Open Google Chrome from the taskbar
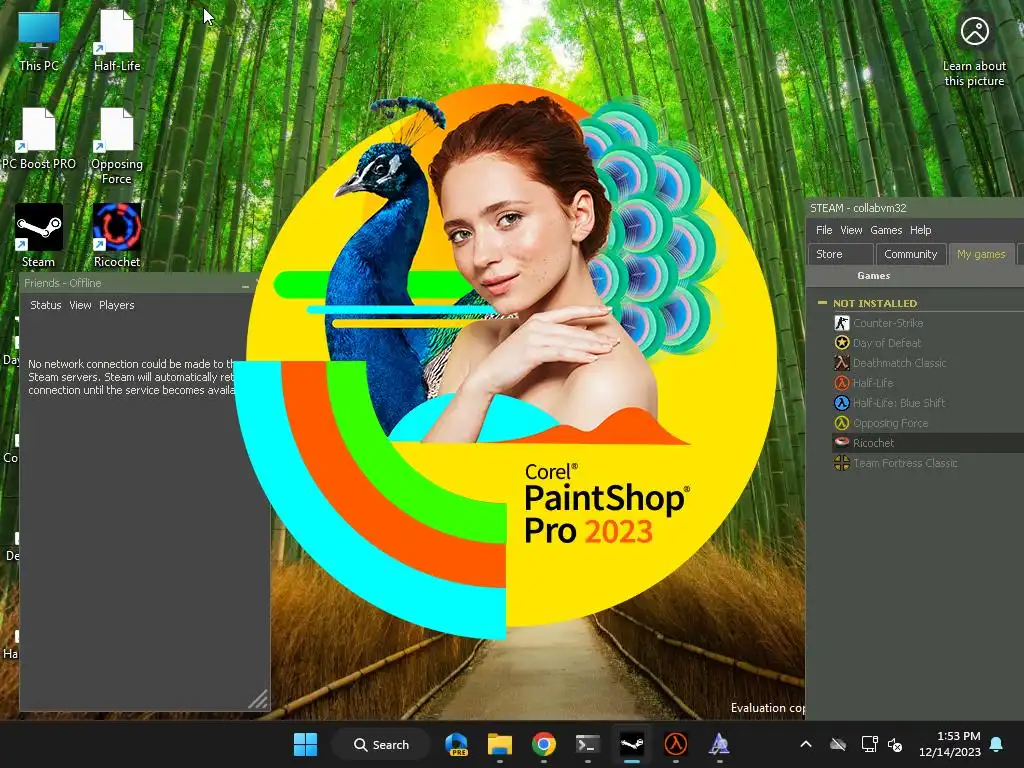1024x768 pixels. [543, 744]
